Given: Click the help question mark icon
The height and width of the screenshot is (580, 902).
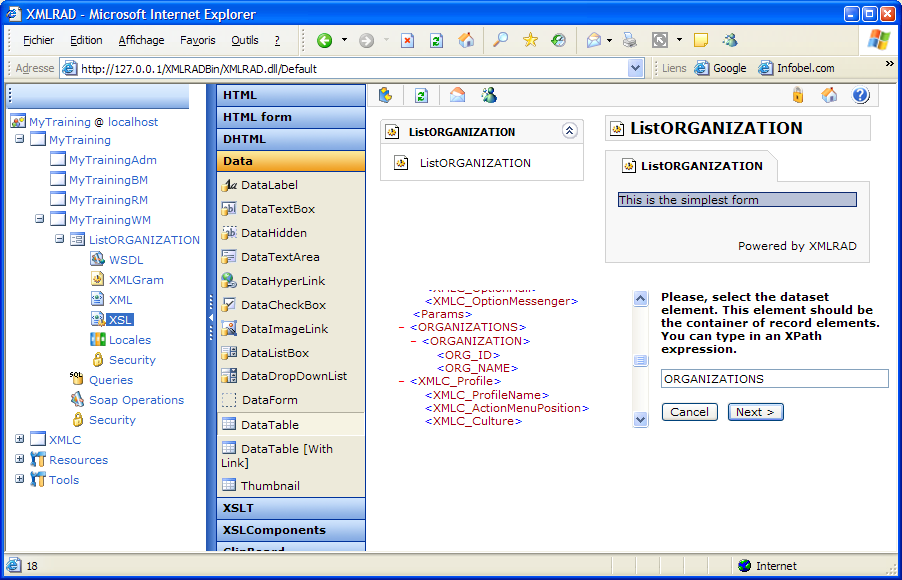Looking at the screenshot, I should click(x=860, y=96).
